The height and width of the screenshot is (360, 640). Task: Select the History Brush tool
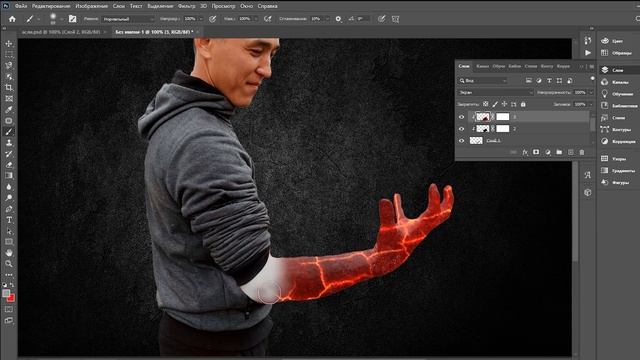tap(9, 154)
